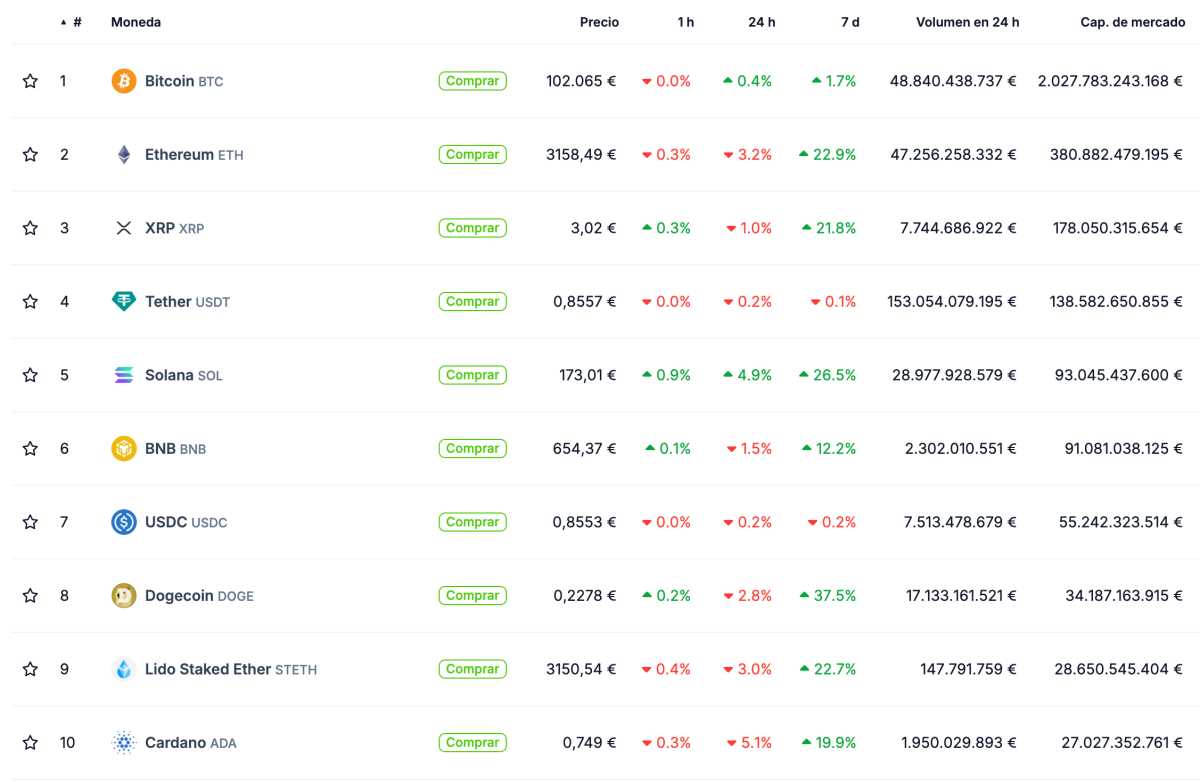The image size is (1200, 782).
Task: Add Solana to favorites via star
Action: coord(30,375)
